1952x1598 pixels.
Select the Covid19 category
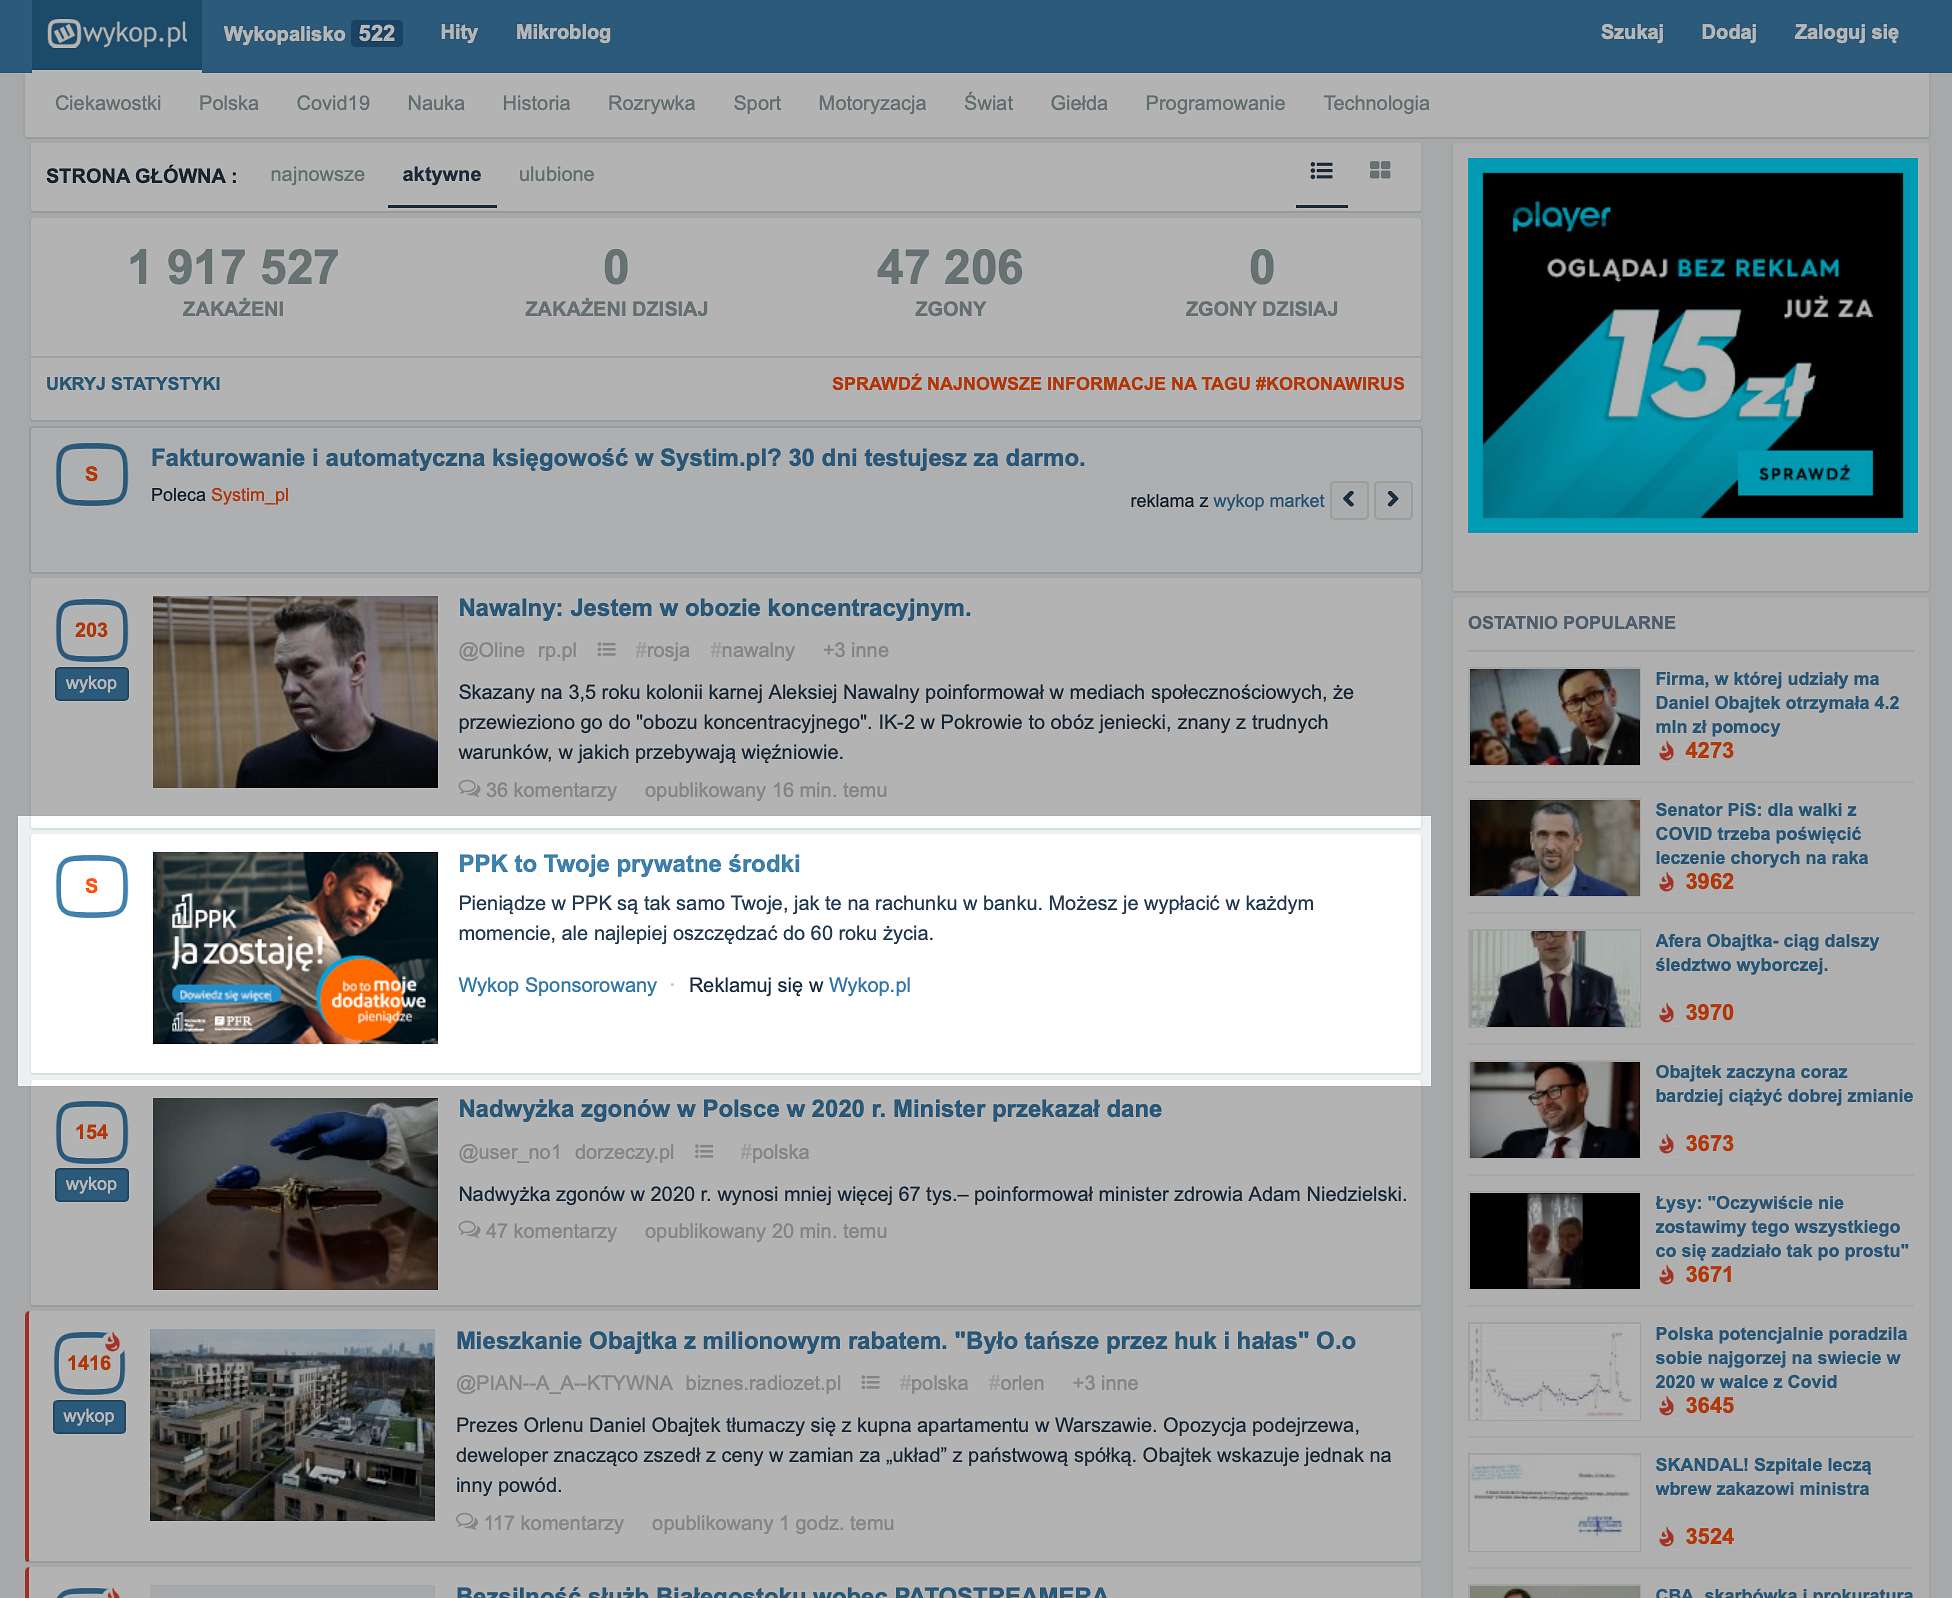[x=333, y=103]
